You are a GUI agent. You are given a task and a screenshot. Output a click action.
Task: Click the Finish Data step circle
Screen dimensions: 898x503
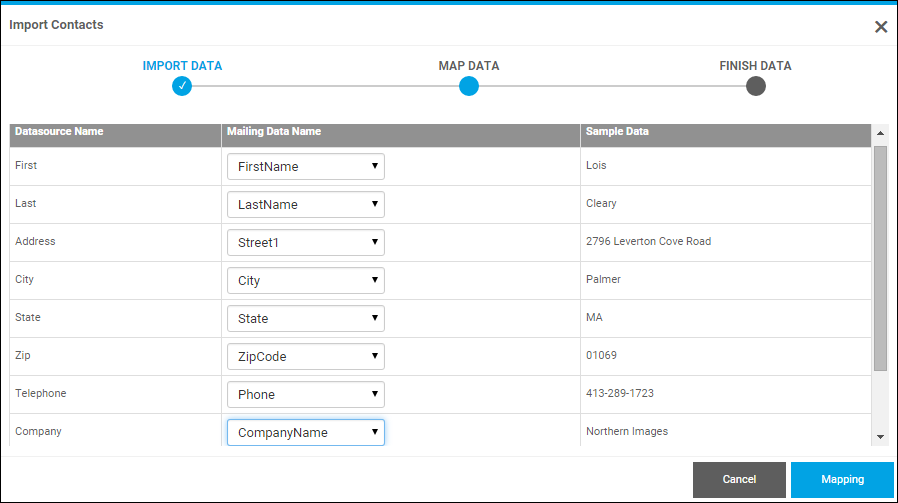tap(756, 86)
